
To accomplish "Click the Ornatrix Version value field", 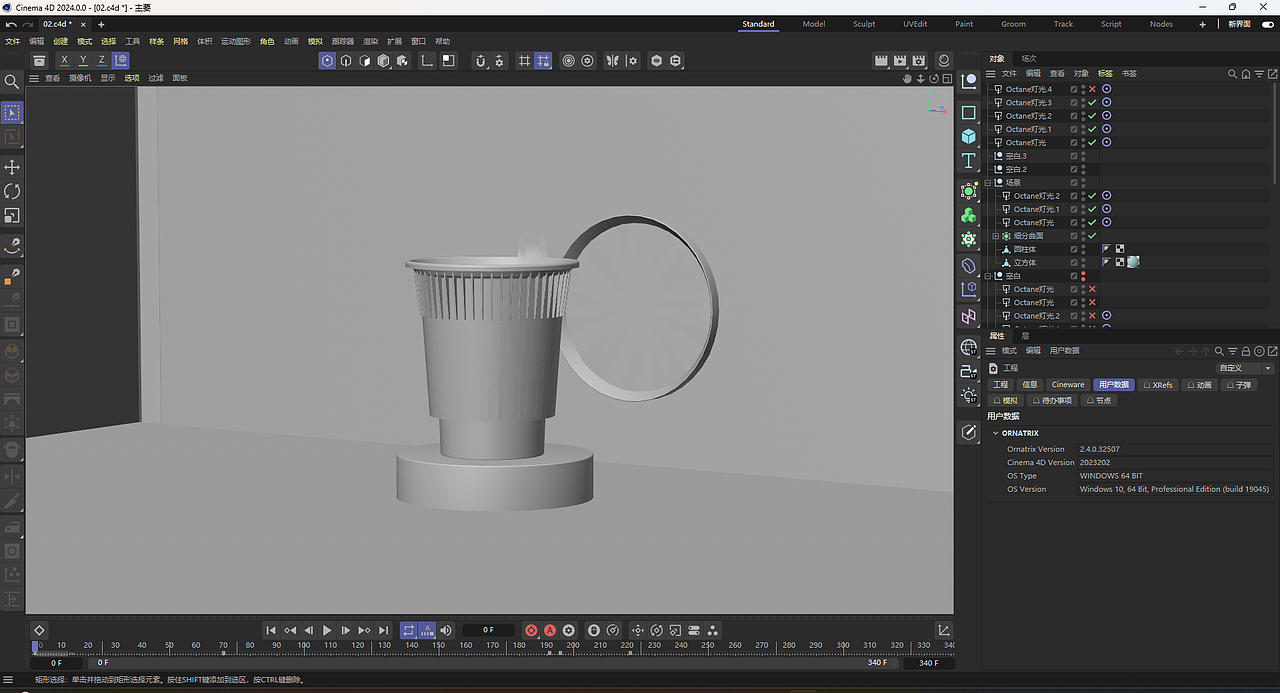I will [x=1176, y=449].
